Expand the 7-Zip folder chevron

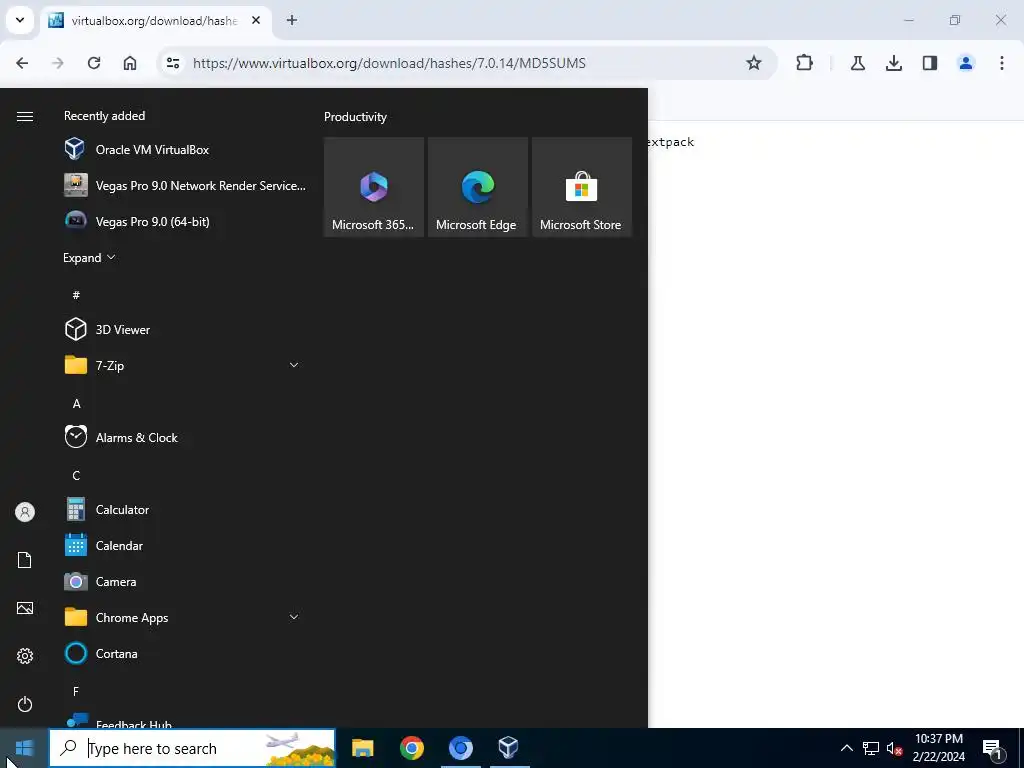coord(294,365)
